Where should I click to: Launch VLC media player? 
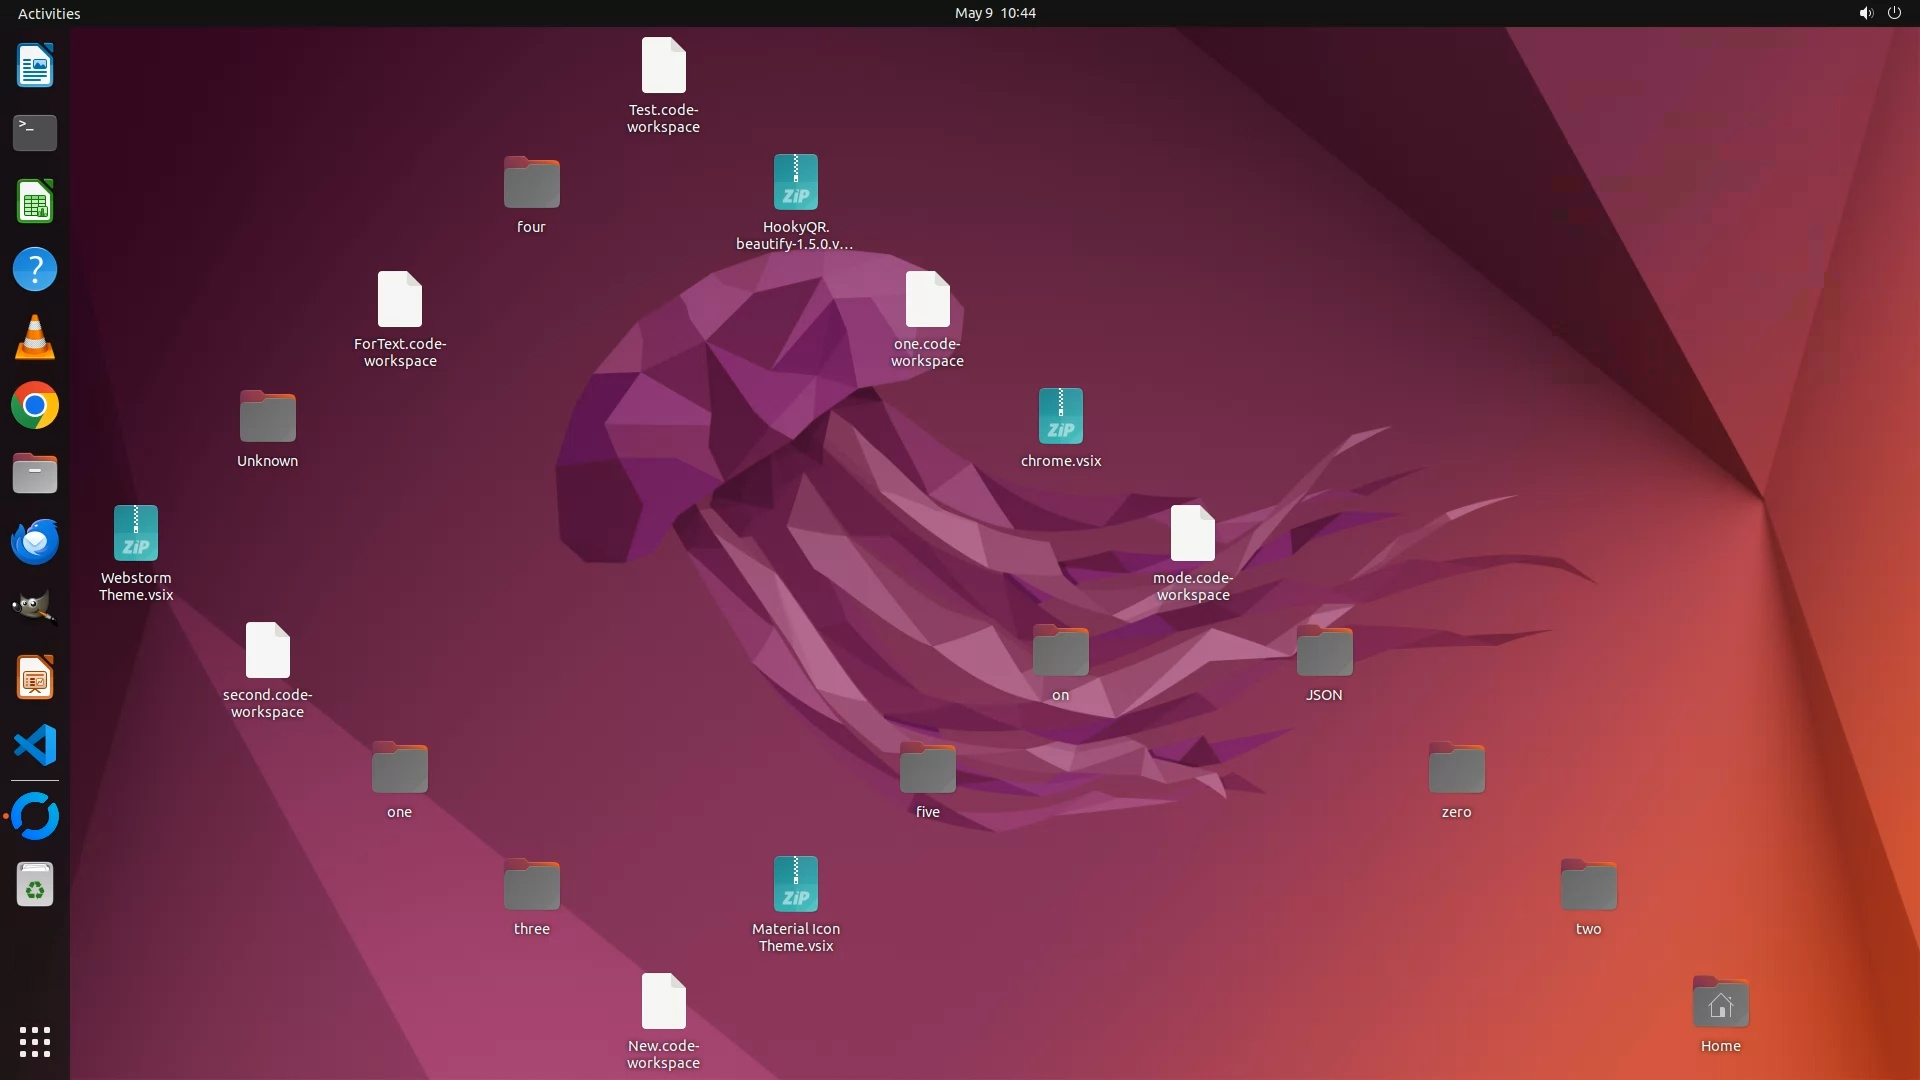tap(35, 338)
